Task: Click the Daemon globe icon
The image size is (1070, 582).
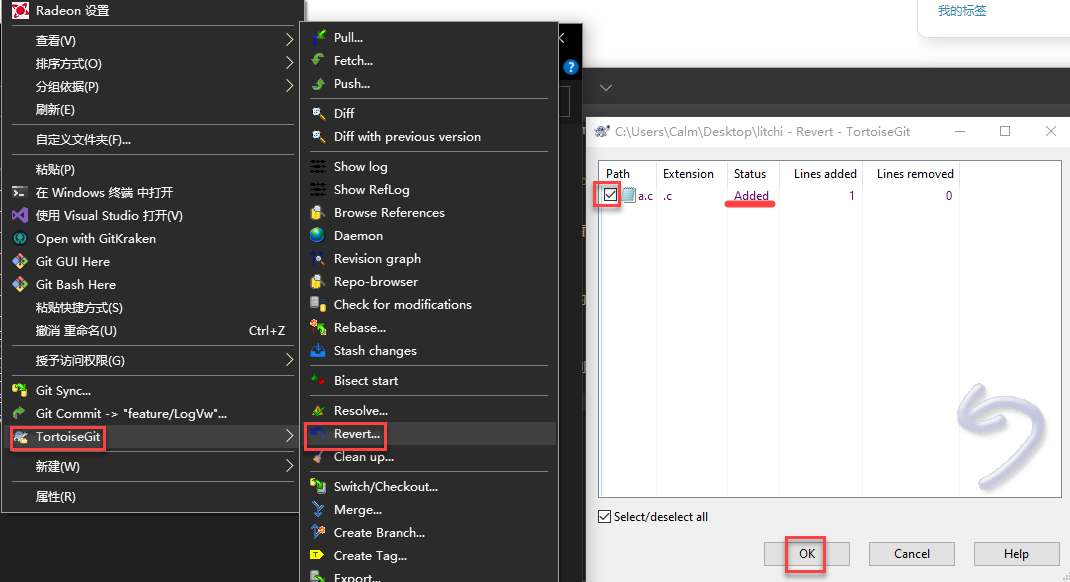Action: (x=318, y=235)
